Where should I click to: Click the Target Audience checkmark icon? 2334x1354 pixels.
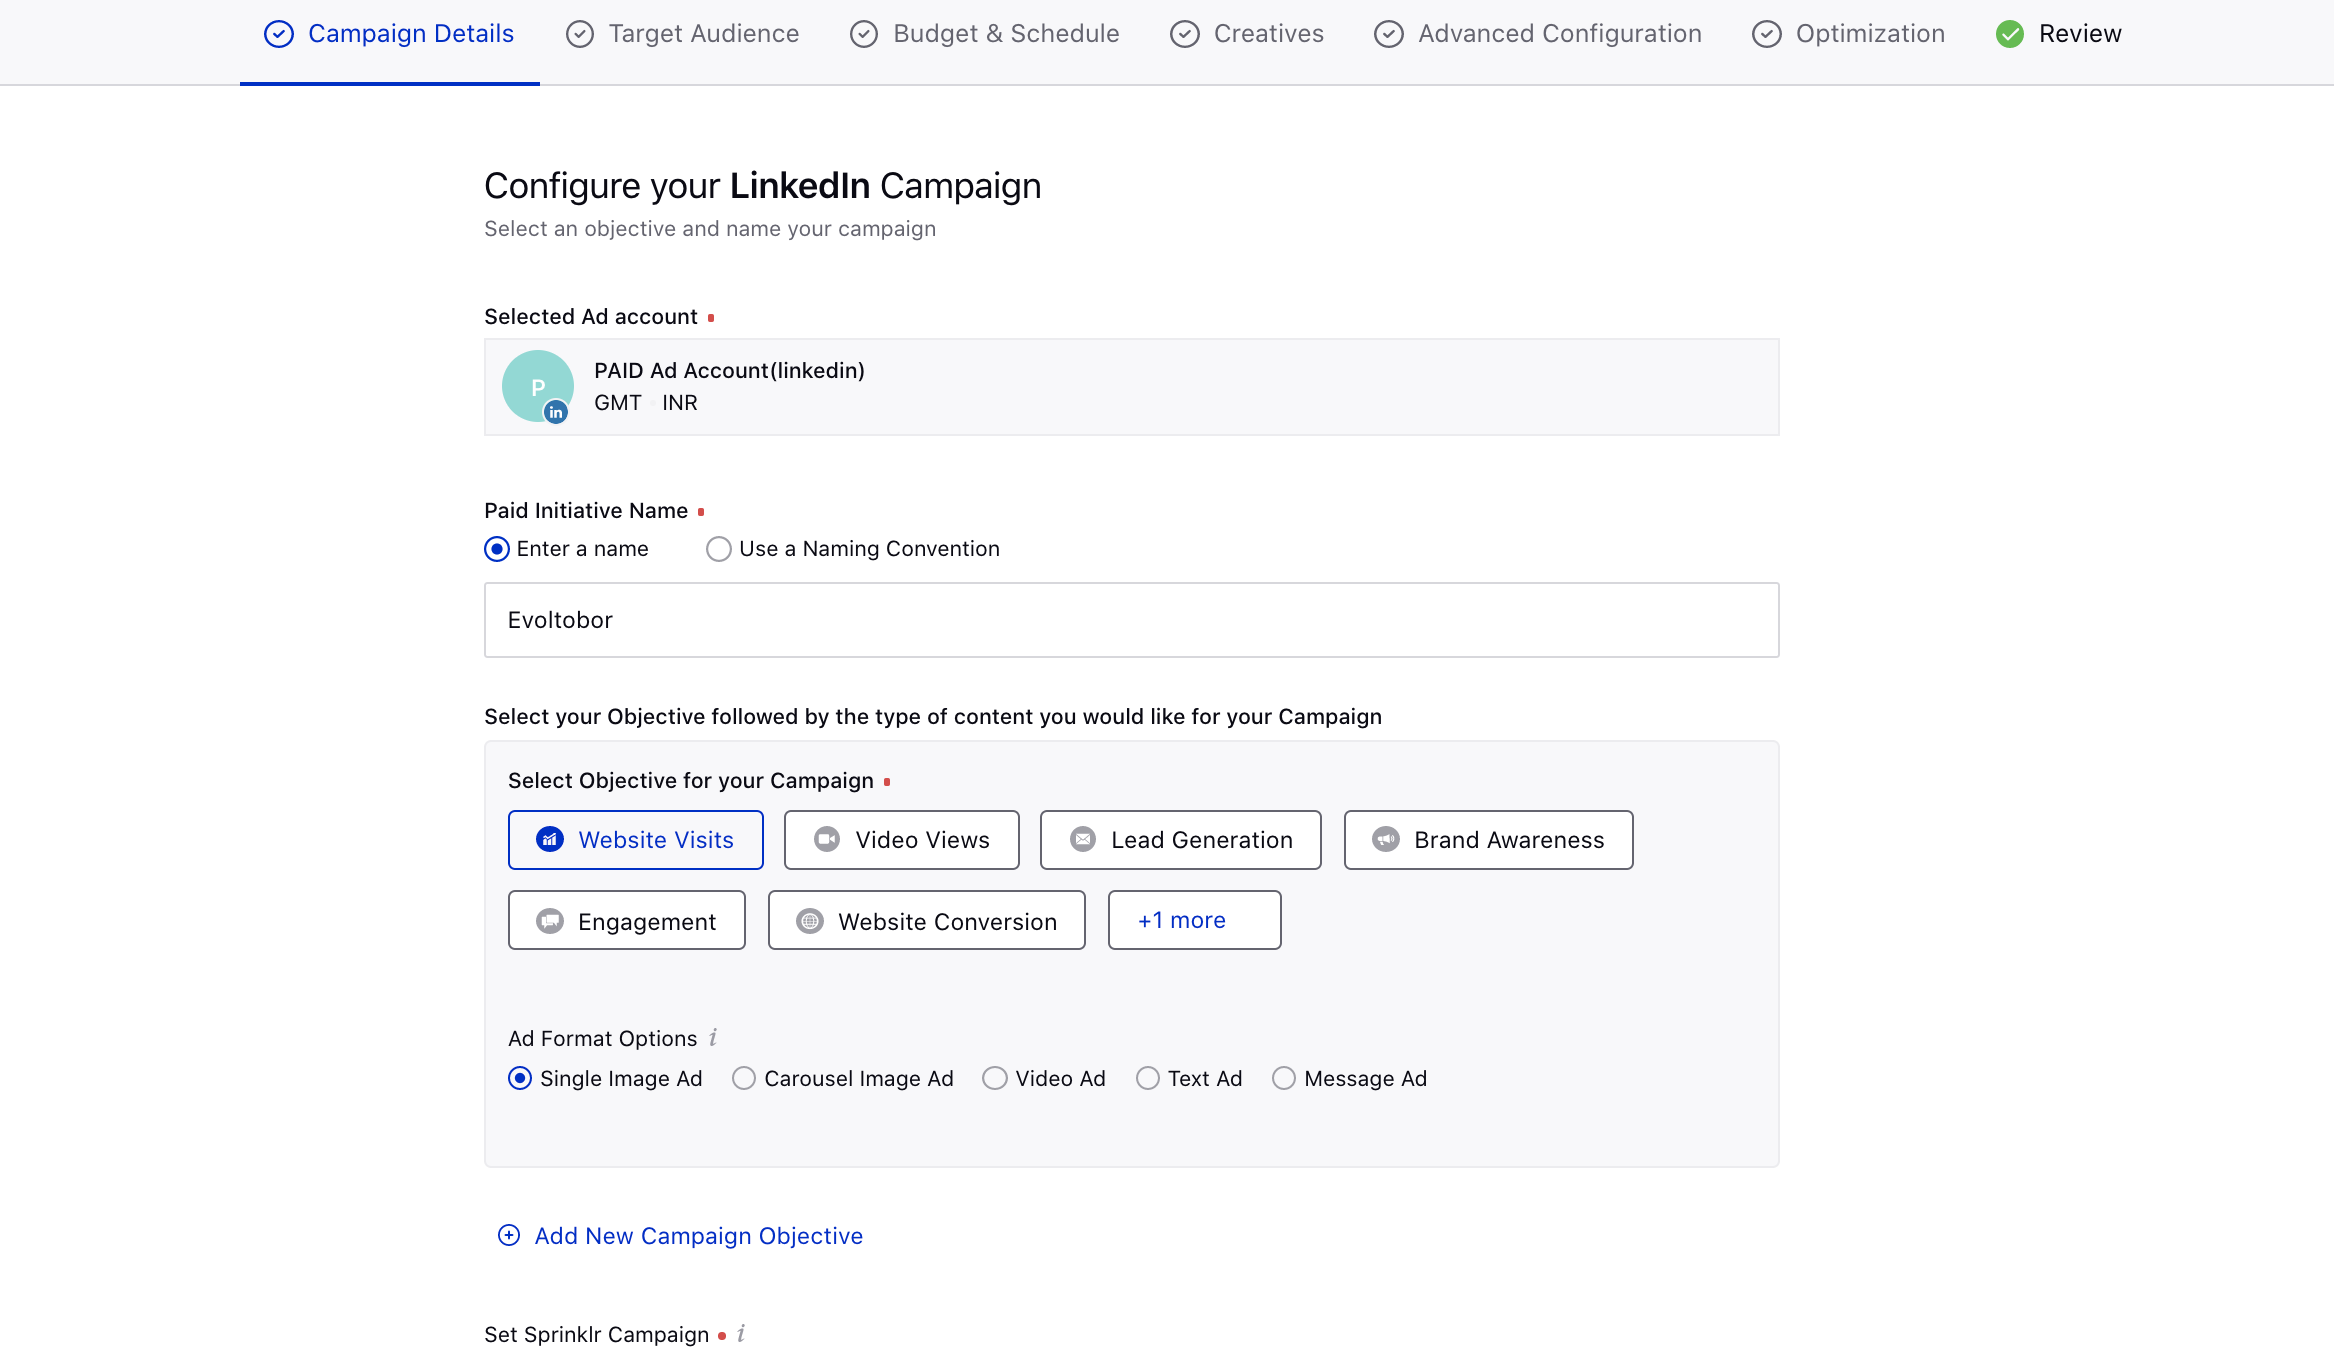(x=580, y=34)
